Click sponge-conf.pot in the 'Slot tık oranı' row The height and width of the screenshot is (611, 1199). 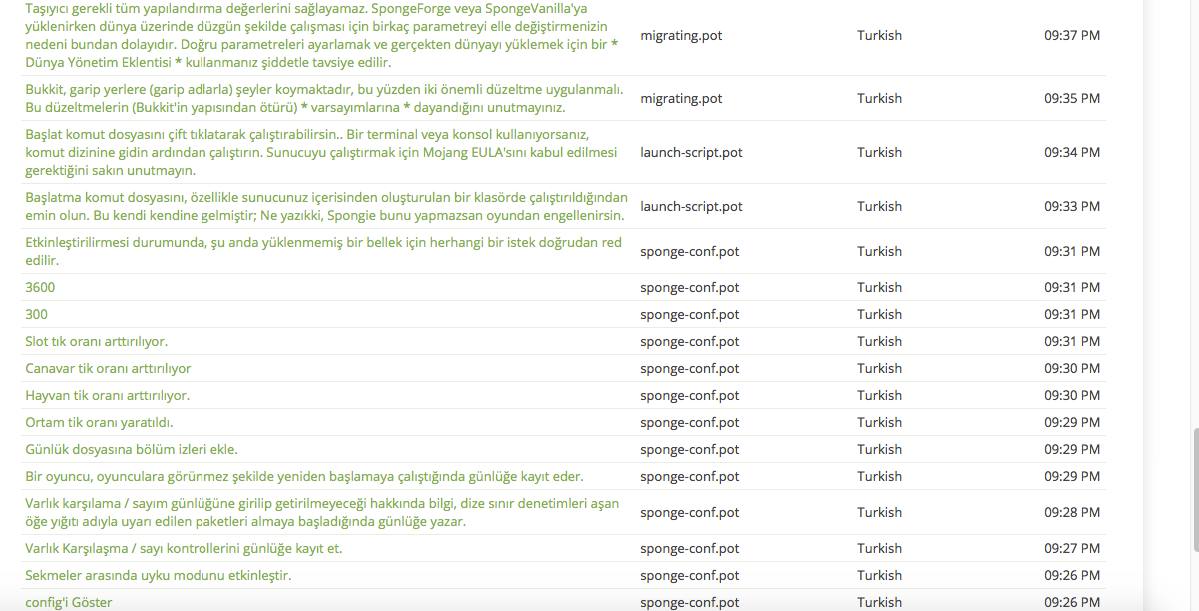690,341
